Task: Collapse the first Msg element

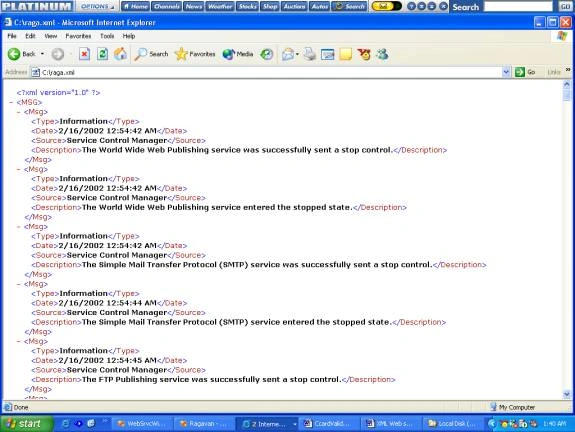Action: (x=19, y=112)
